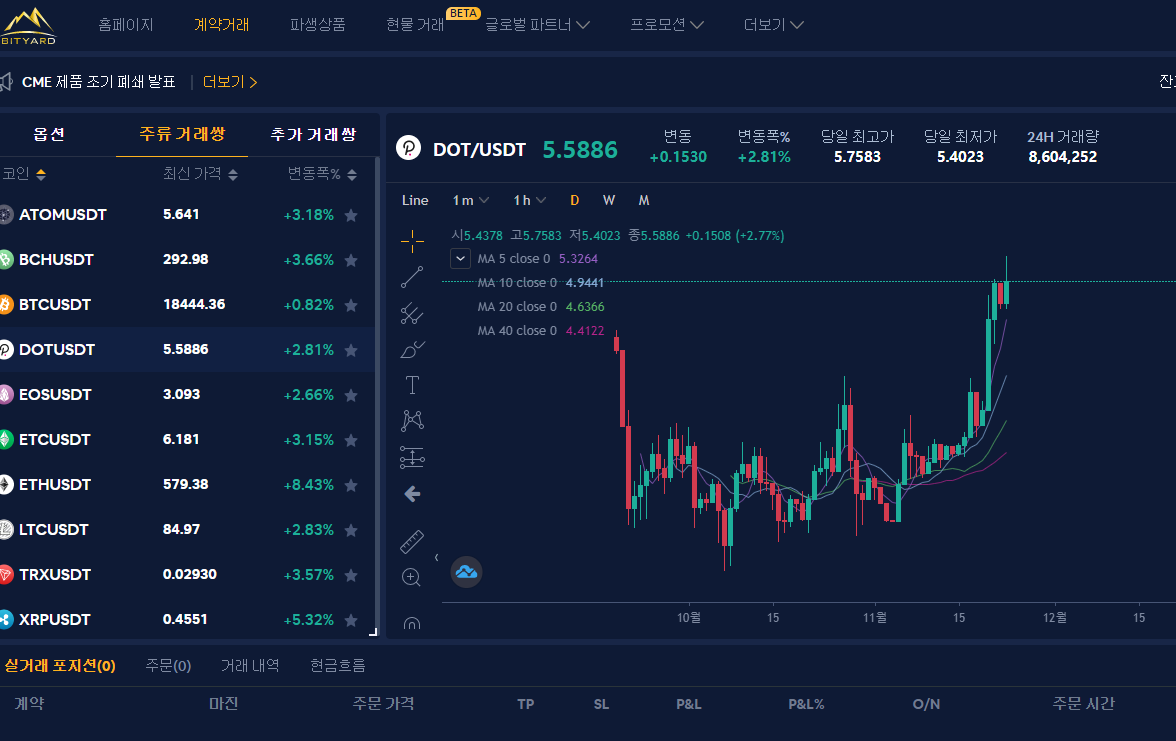Toggle favorite star for DOTUSDT

coord(351,350)
